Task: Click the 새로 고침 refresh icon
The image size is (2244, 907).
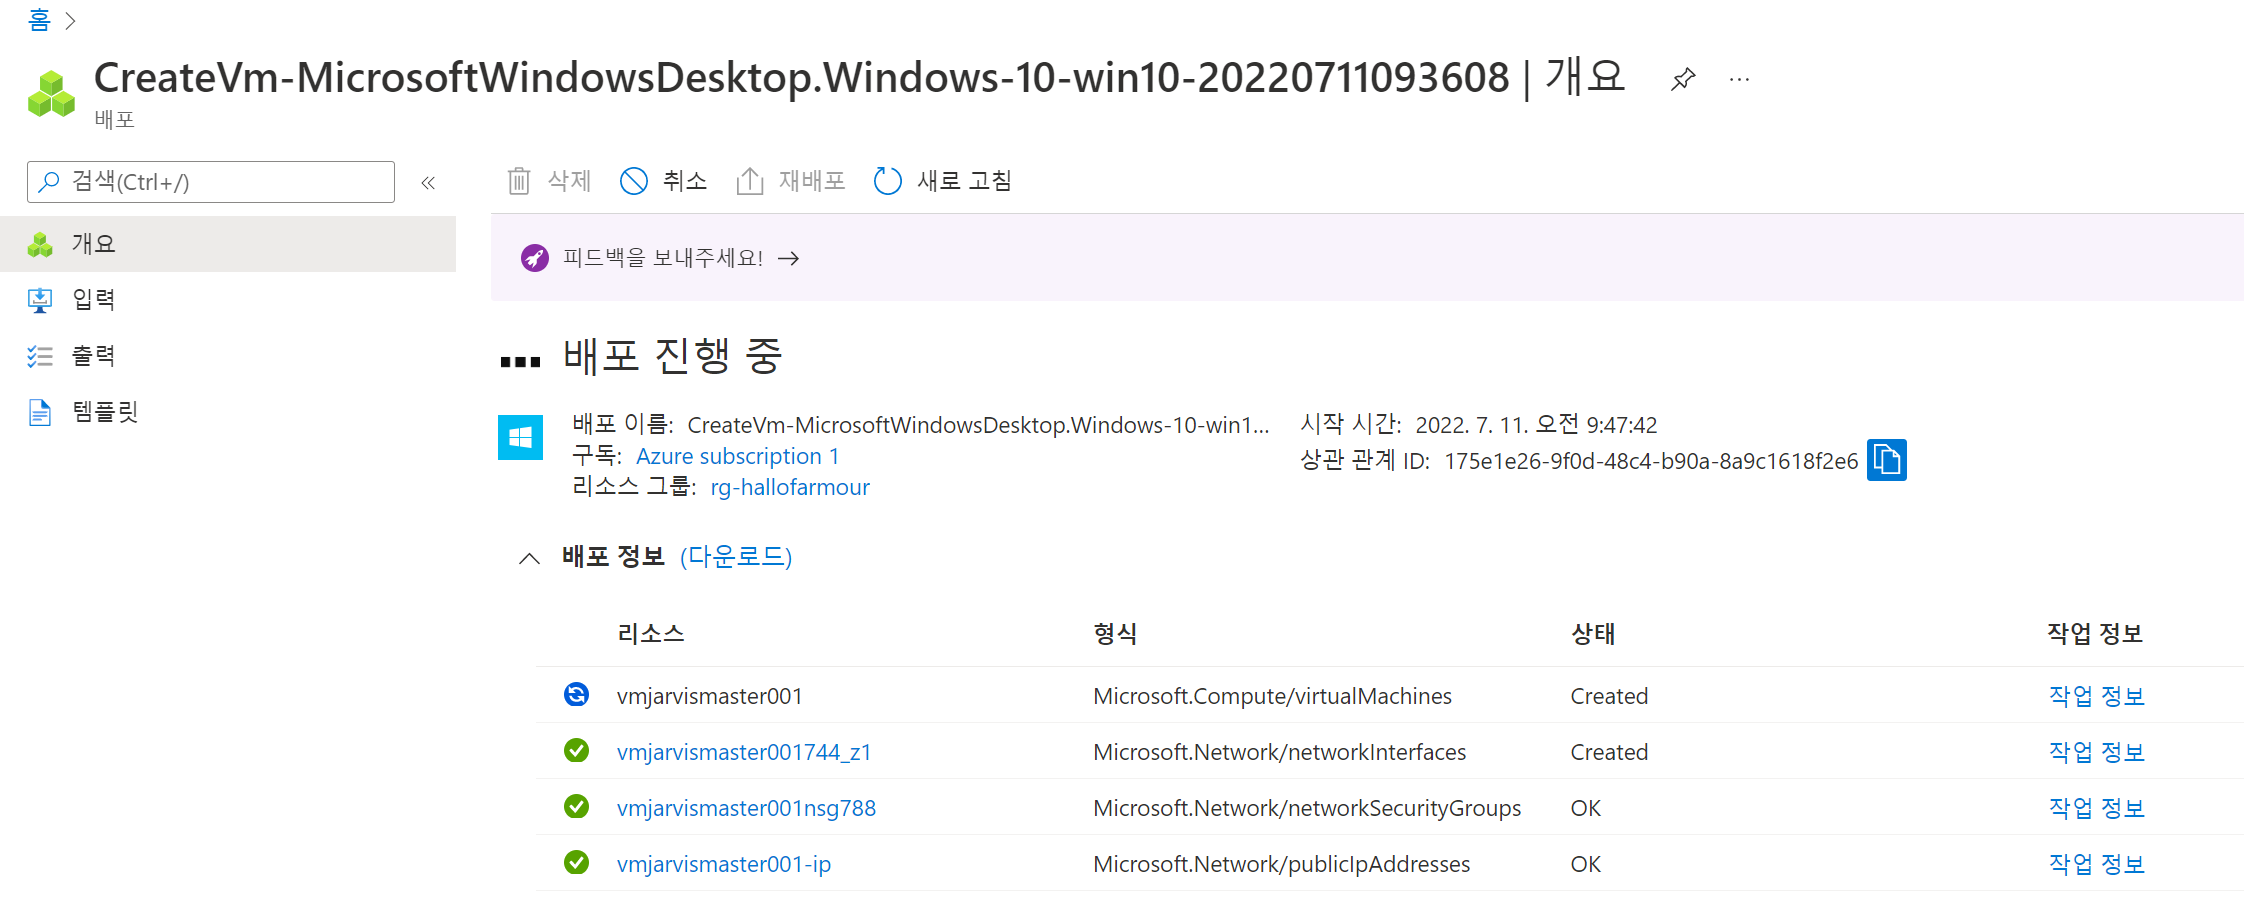Action: coord(888,181)
